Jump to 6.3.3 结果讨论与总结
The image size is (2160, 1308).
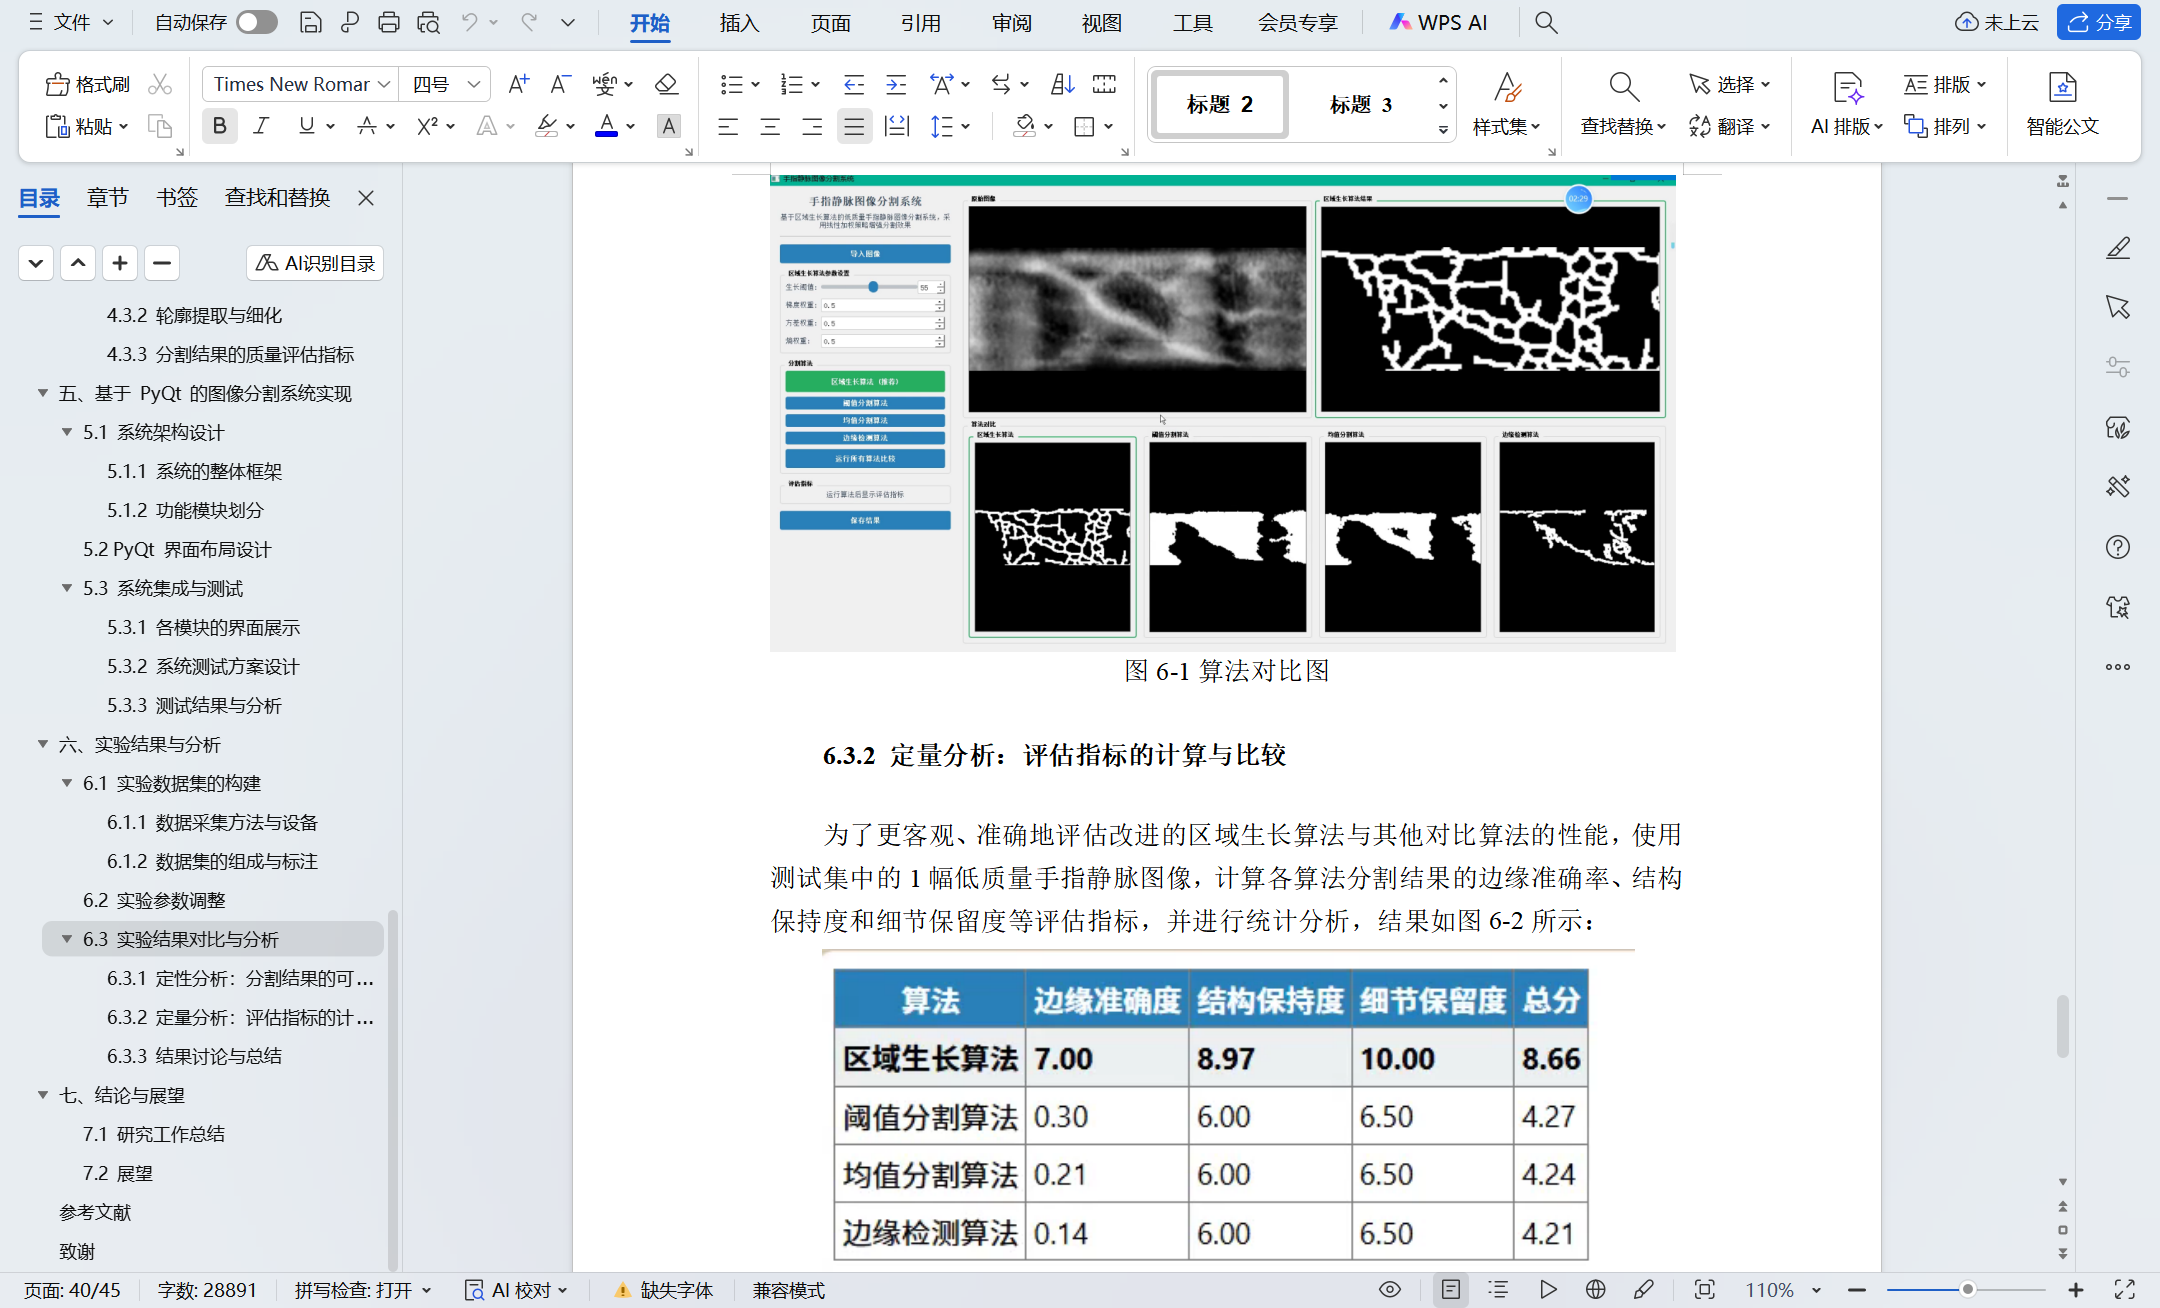point(194,1056)
